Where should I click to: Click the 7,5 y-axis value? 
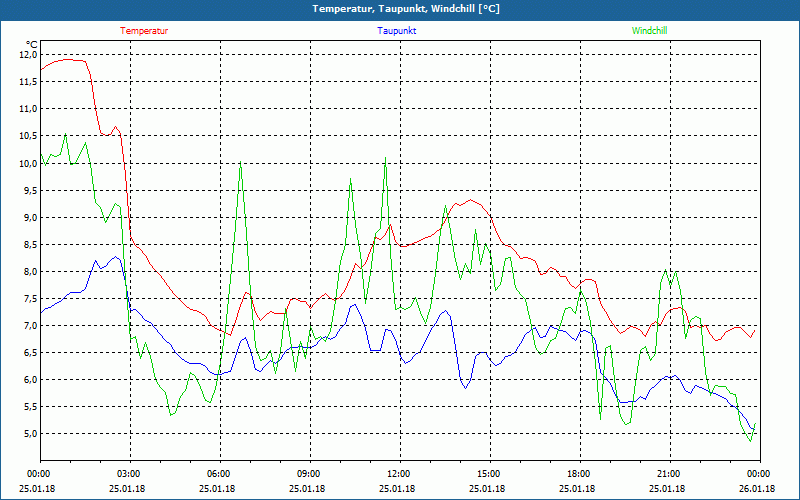[x=30, y=298]
